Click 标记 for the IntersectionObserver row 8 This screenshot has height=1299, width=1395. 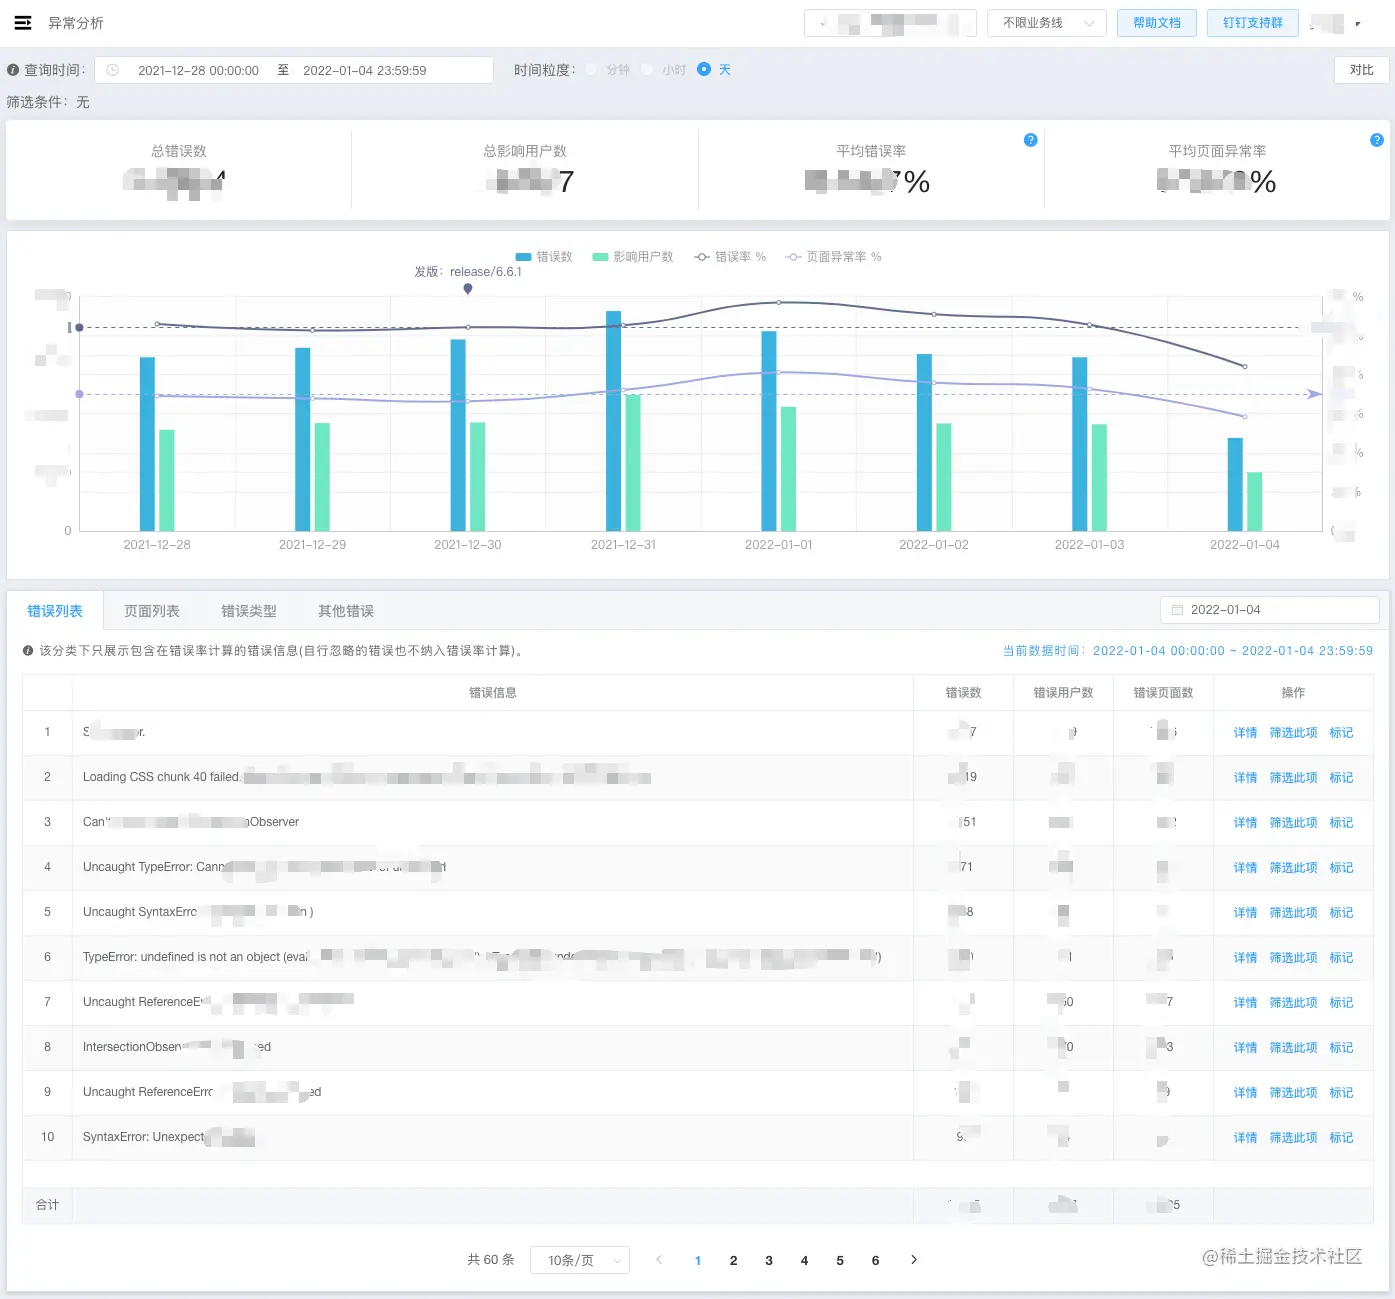pyautogui.click(x=1341, y=1048)
